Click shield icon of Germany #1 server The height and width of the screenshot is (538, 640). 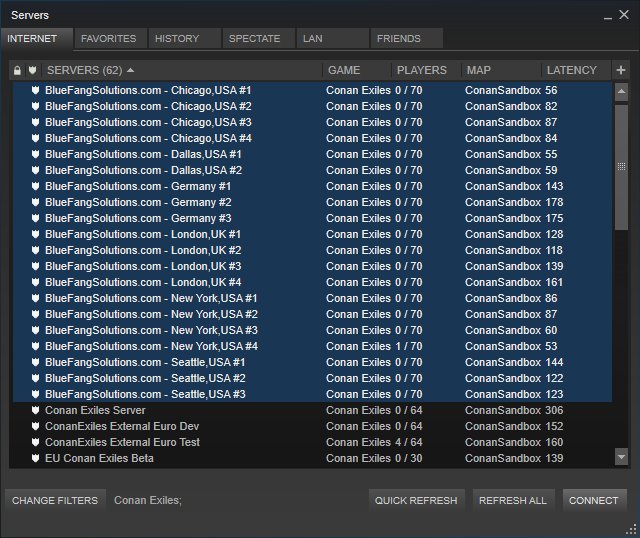pos(36,186)
